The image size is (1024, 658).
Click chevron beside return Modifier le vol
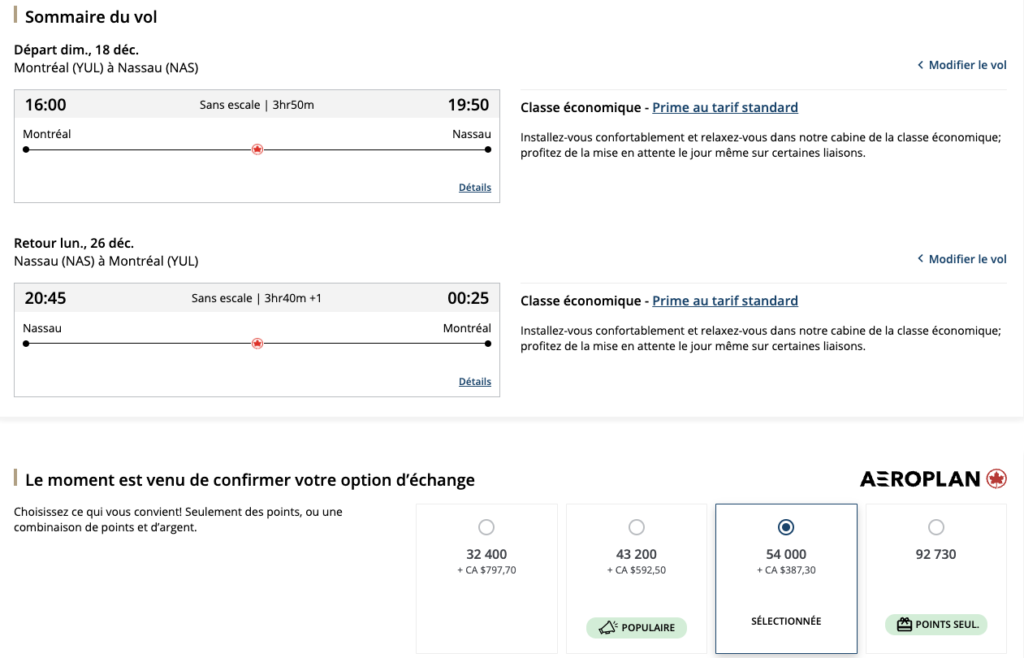(920, 259)
